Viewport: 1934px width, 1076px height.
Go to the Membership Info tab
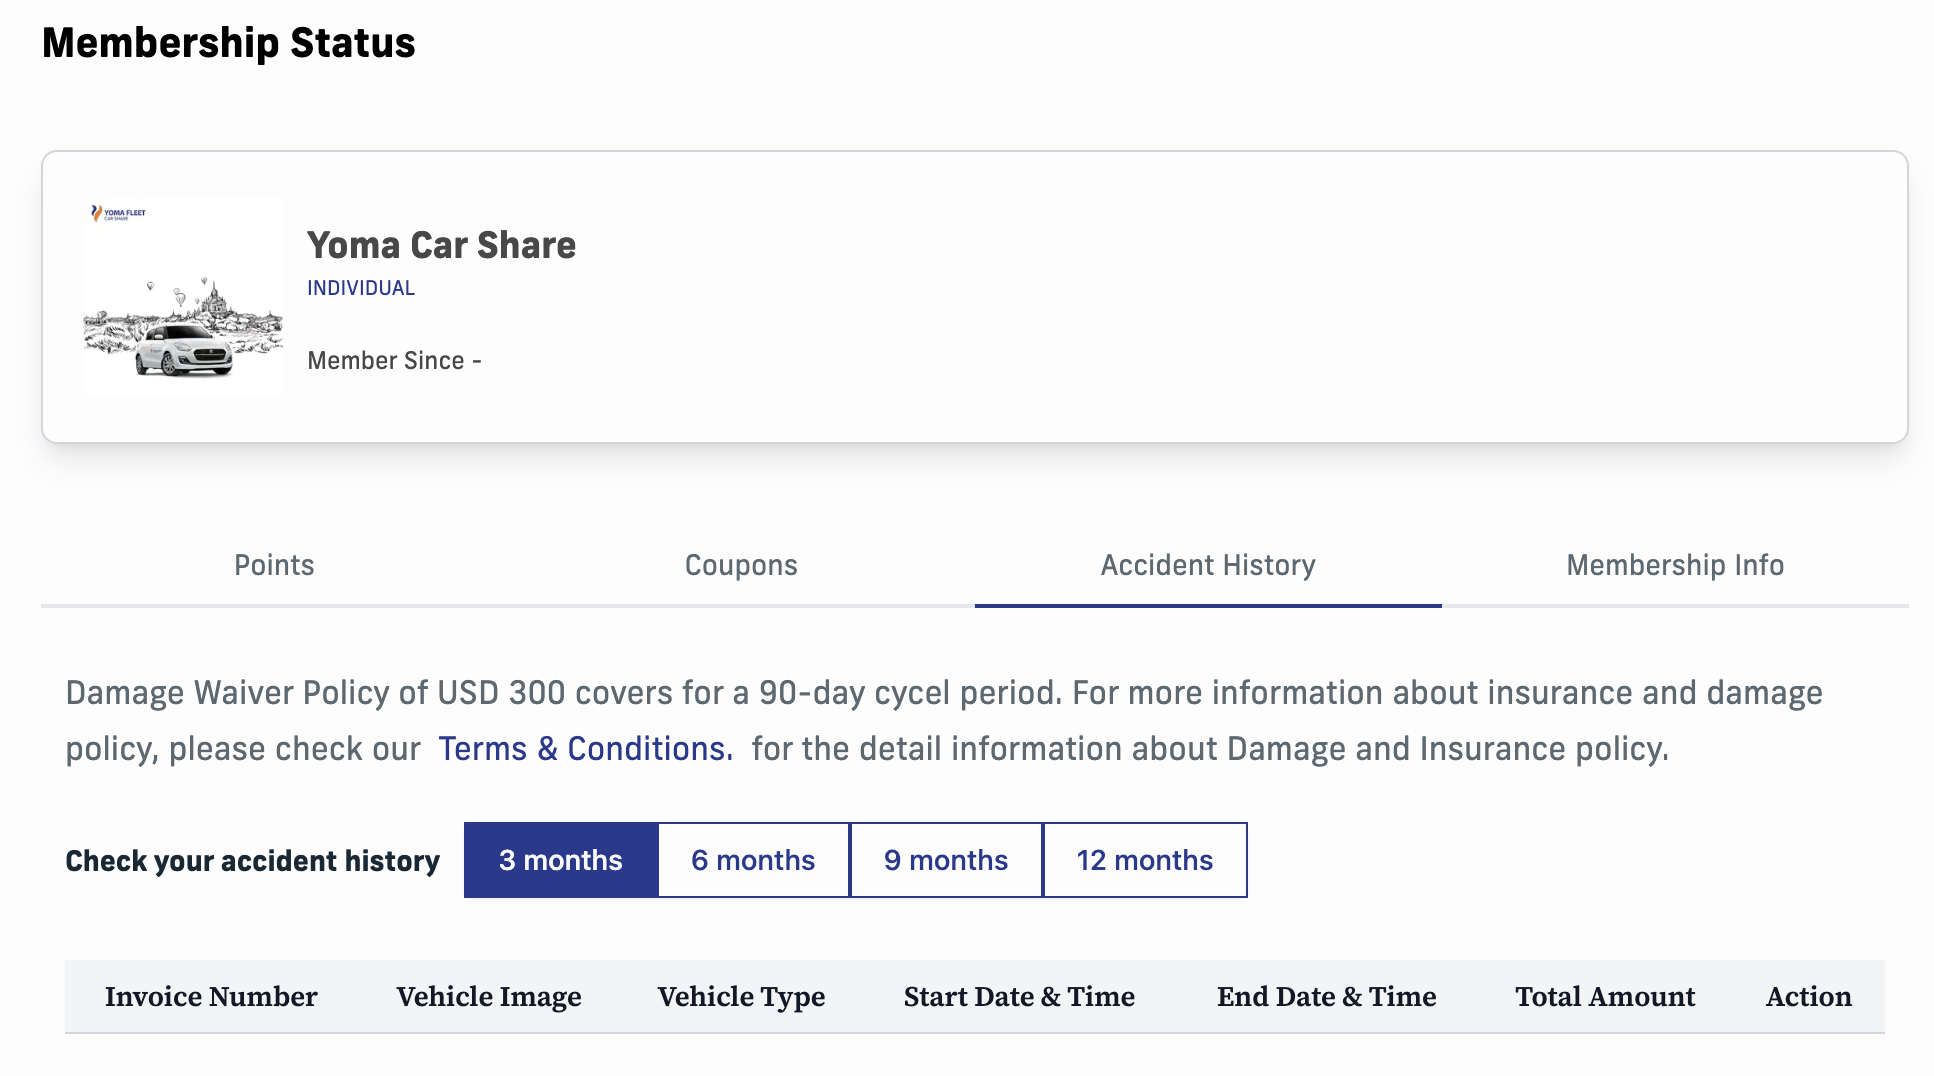click(1675, 565)
